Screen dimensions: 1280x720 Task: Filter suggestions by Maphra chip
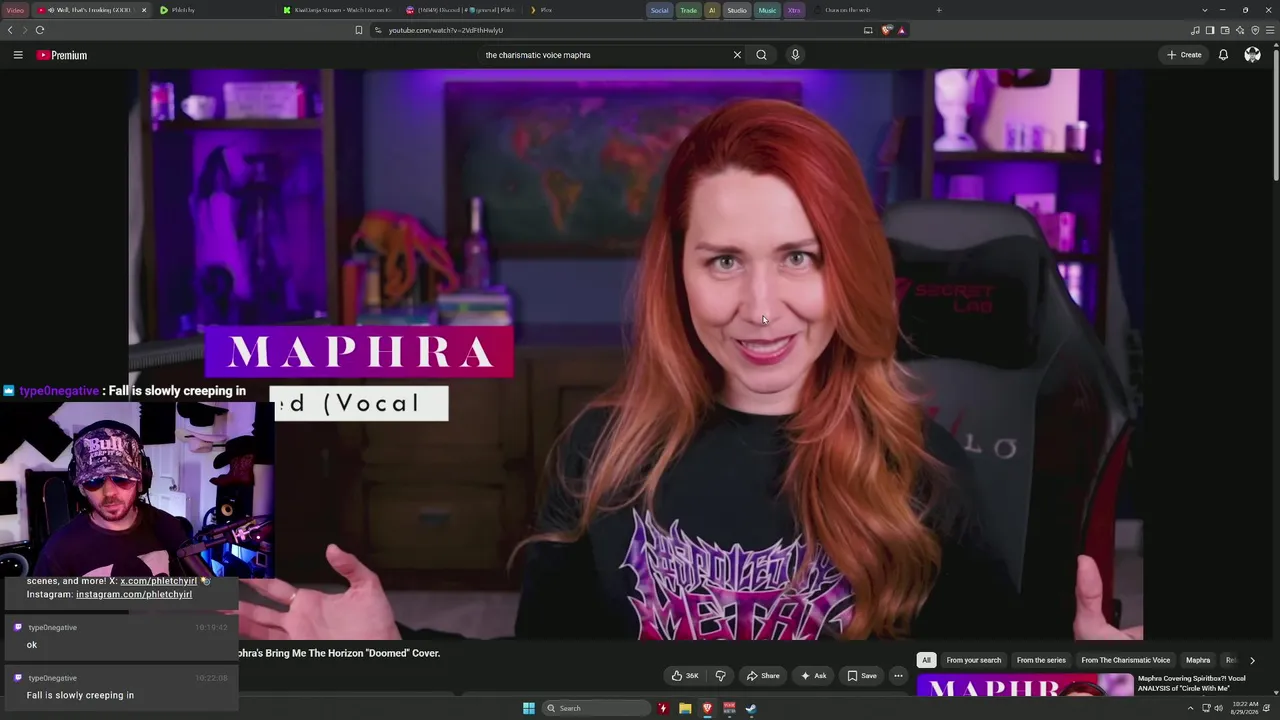pyautogui.click(x=1198, y=660)
